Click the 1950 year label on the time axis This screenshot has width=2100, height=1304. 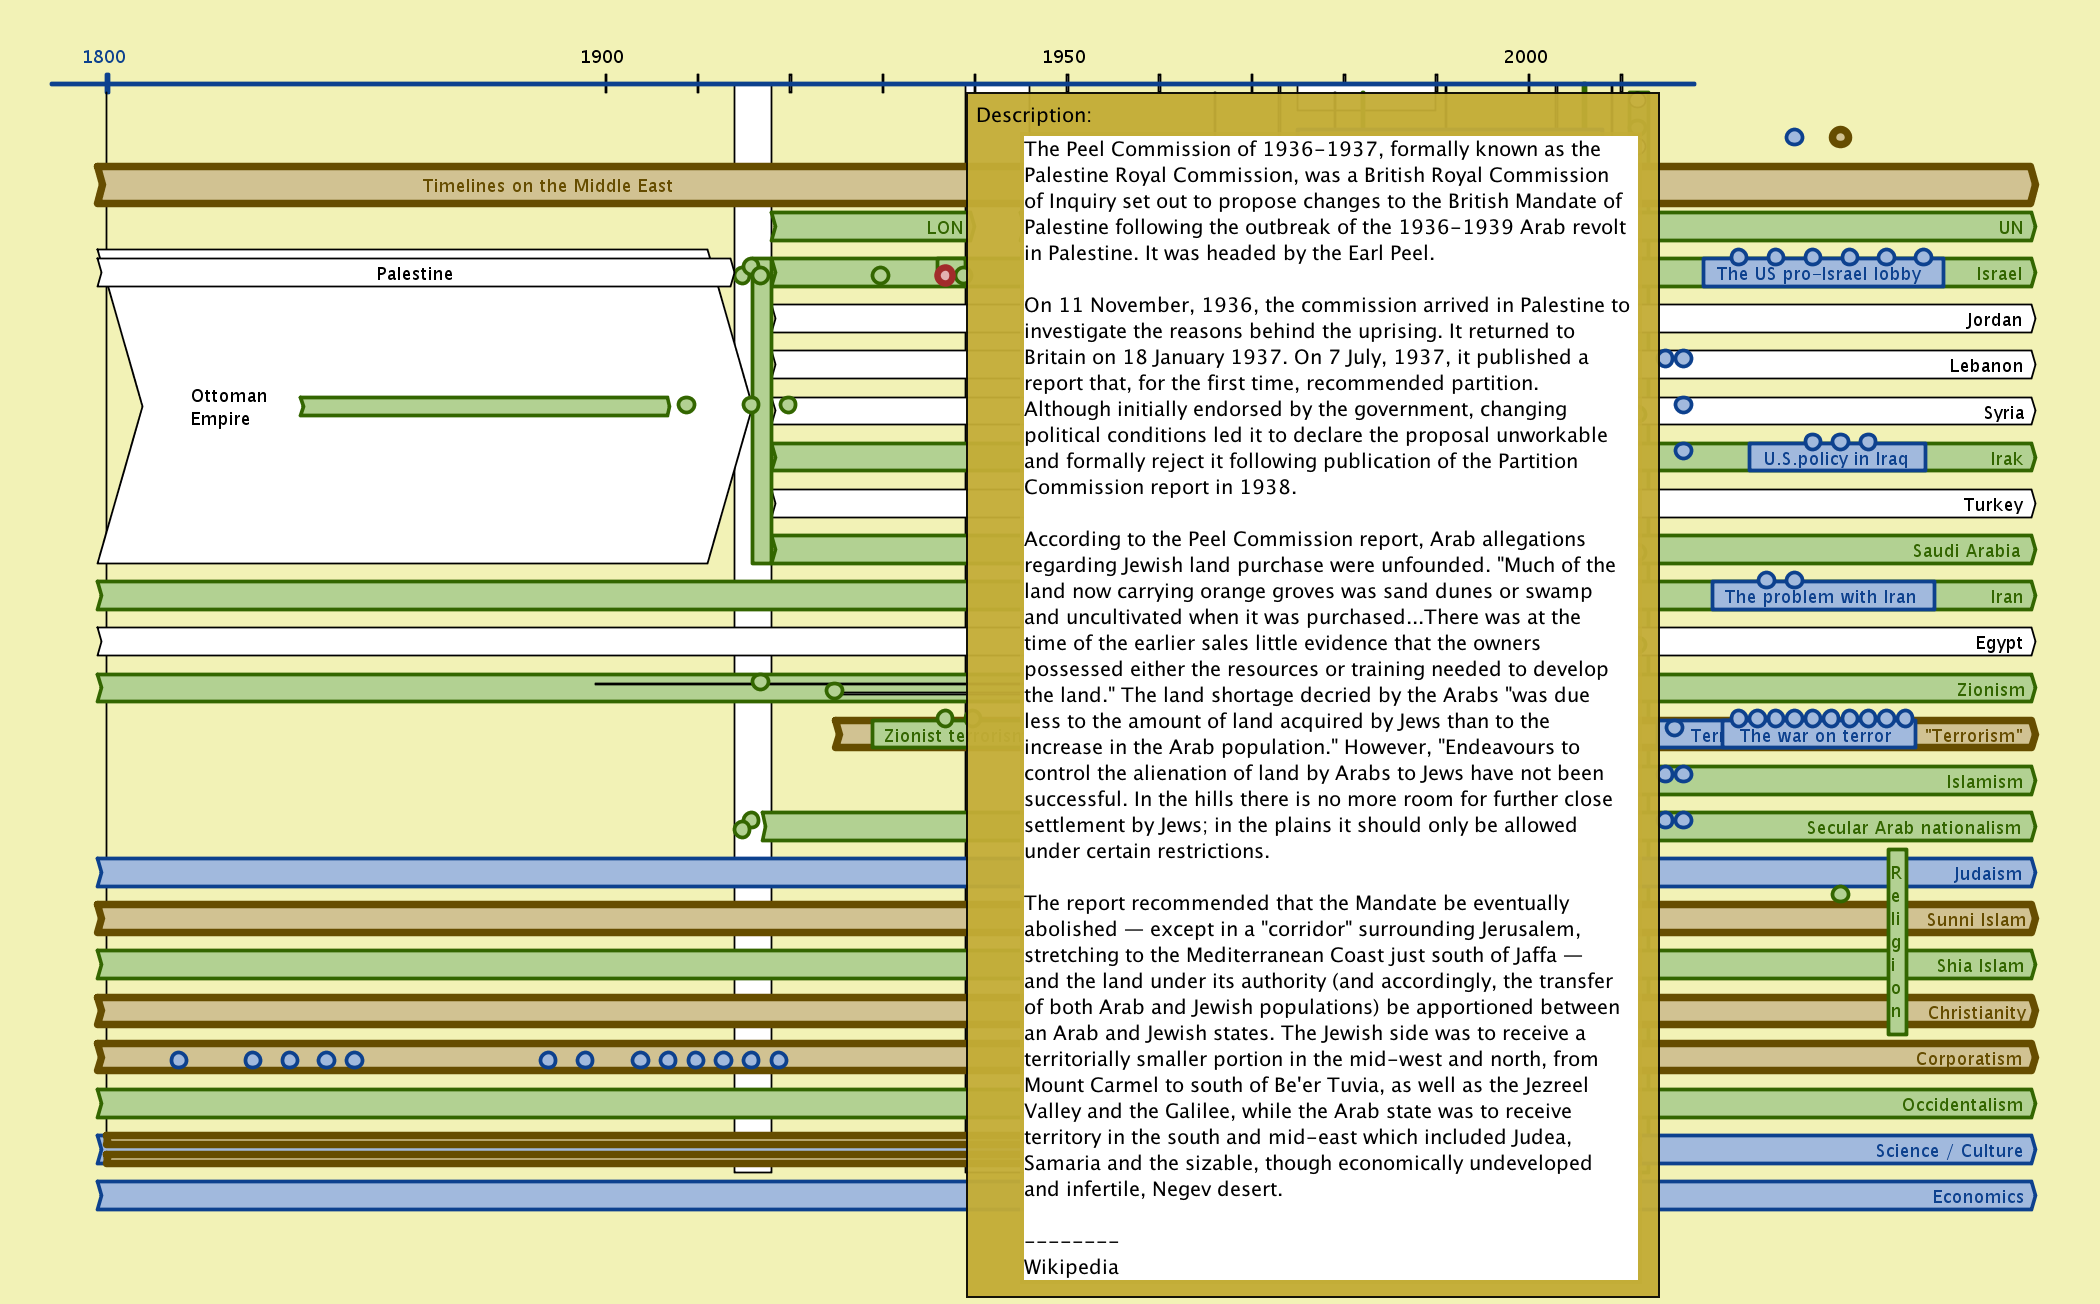pyautogui.click(x=1063, y=57)
